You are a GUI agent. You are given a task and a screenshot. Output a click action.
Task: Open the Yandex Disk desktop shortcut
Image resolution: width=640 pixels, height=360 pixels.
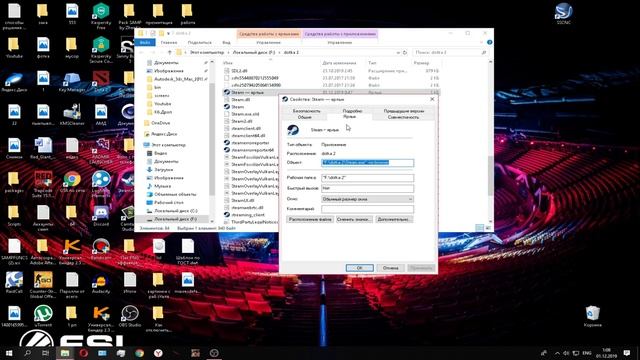pyautogui.click(x=14, y=81)
